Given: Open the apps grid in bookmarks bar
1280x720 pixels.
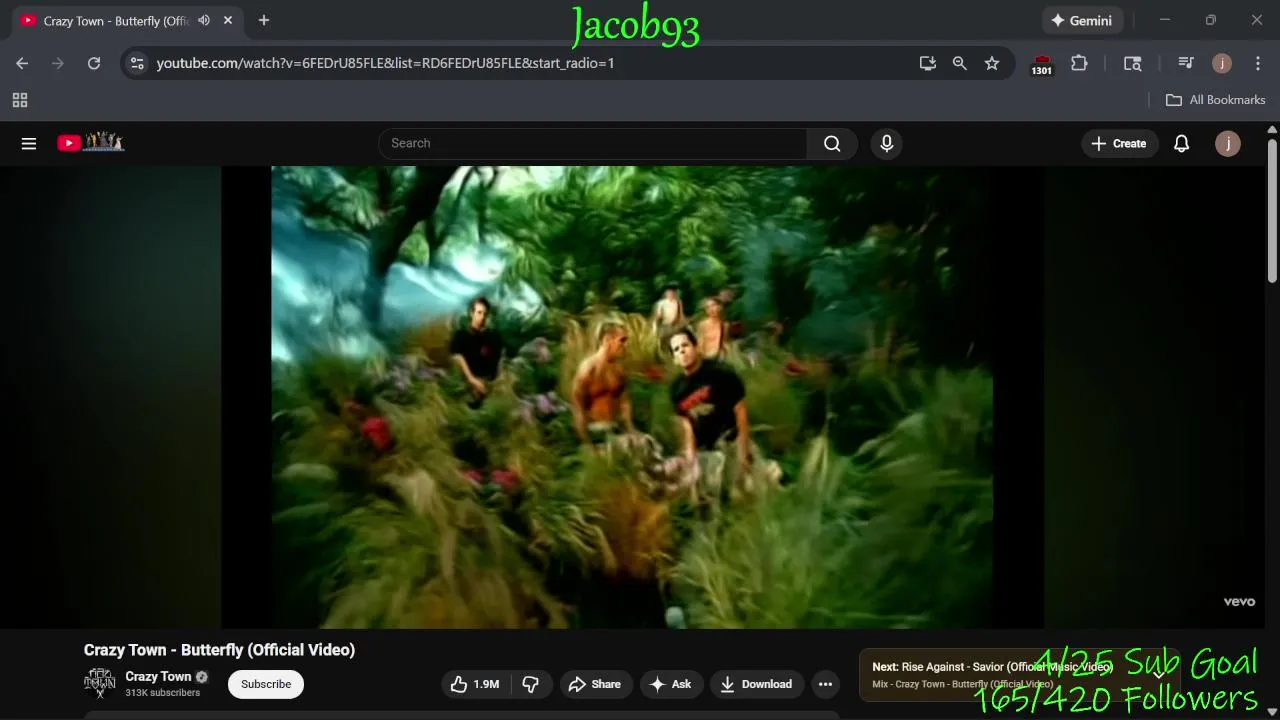Looking at the screenshot, I should point(20,100).
